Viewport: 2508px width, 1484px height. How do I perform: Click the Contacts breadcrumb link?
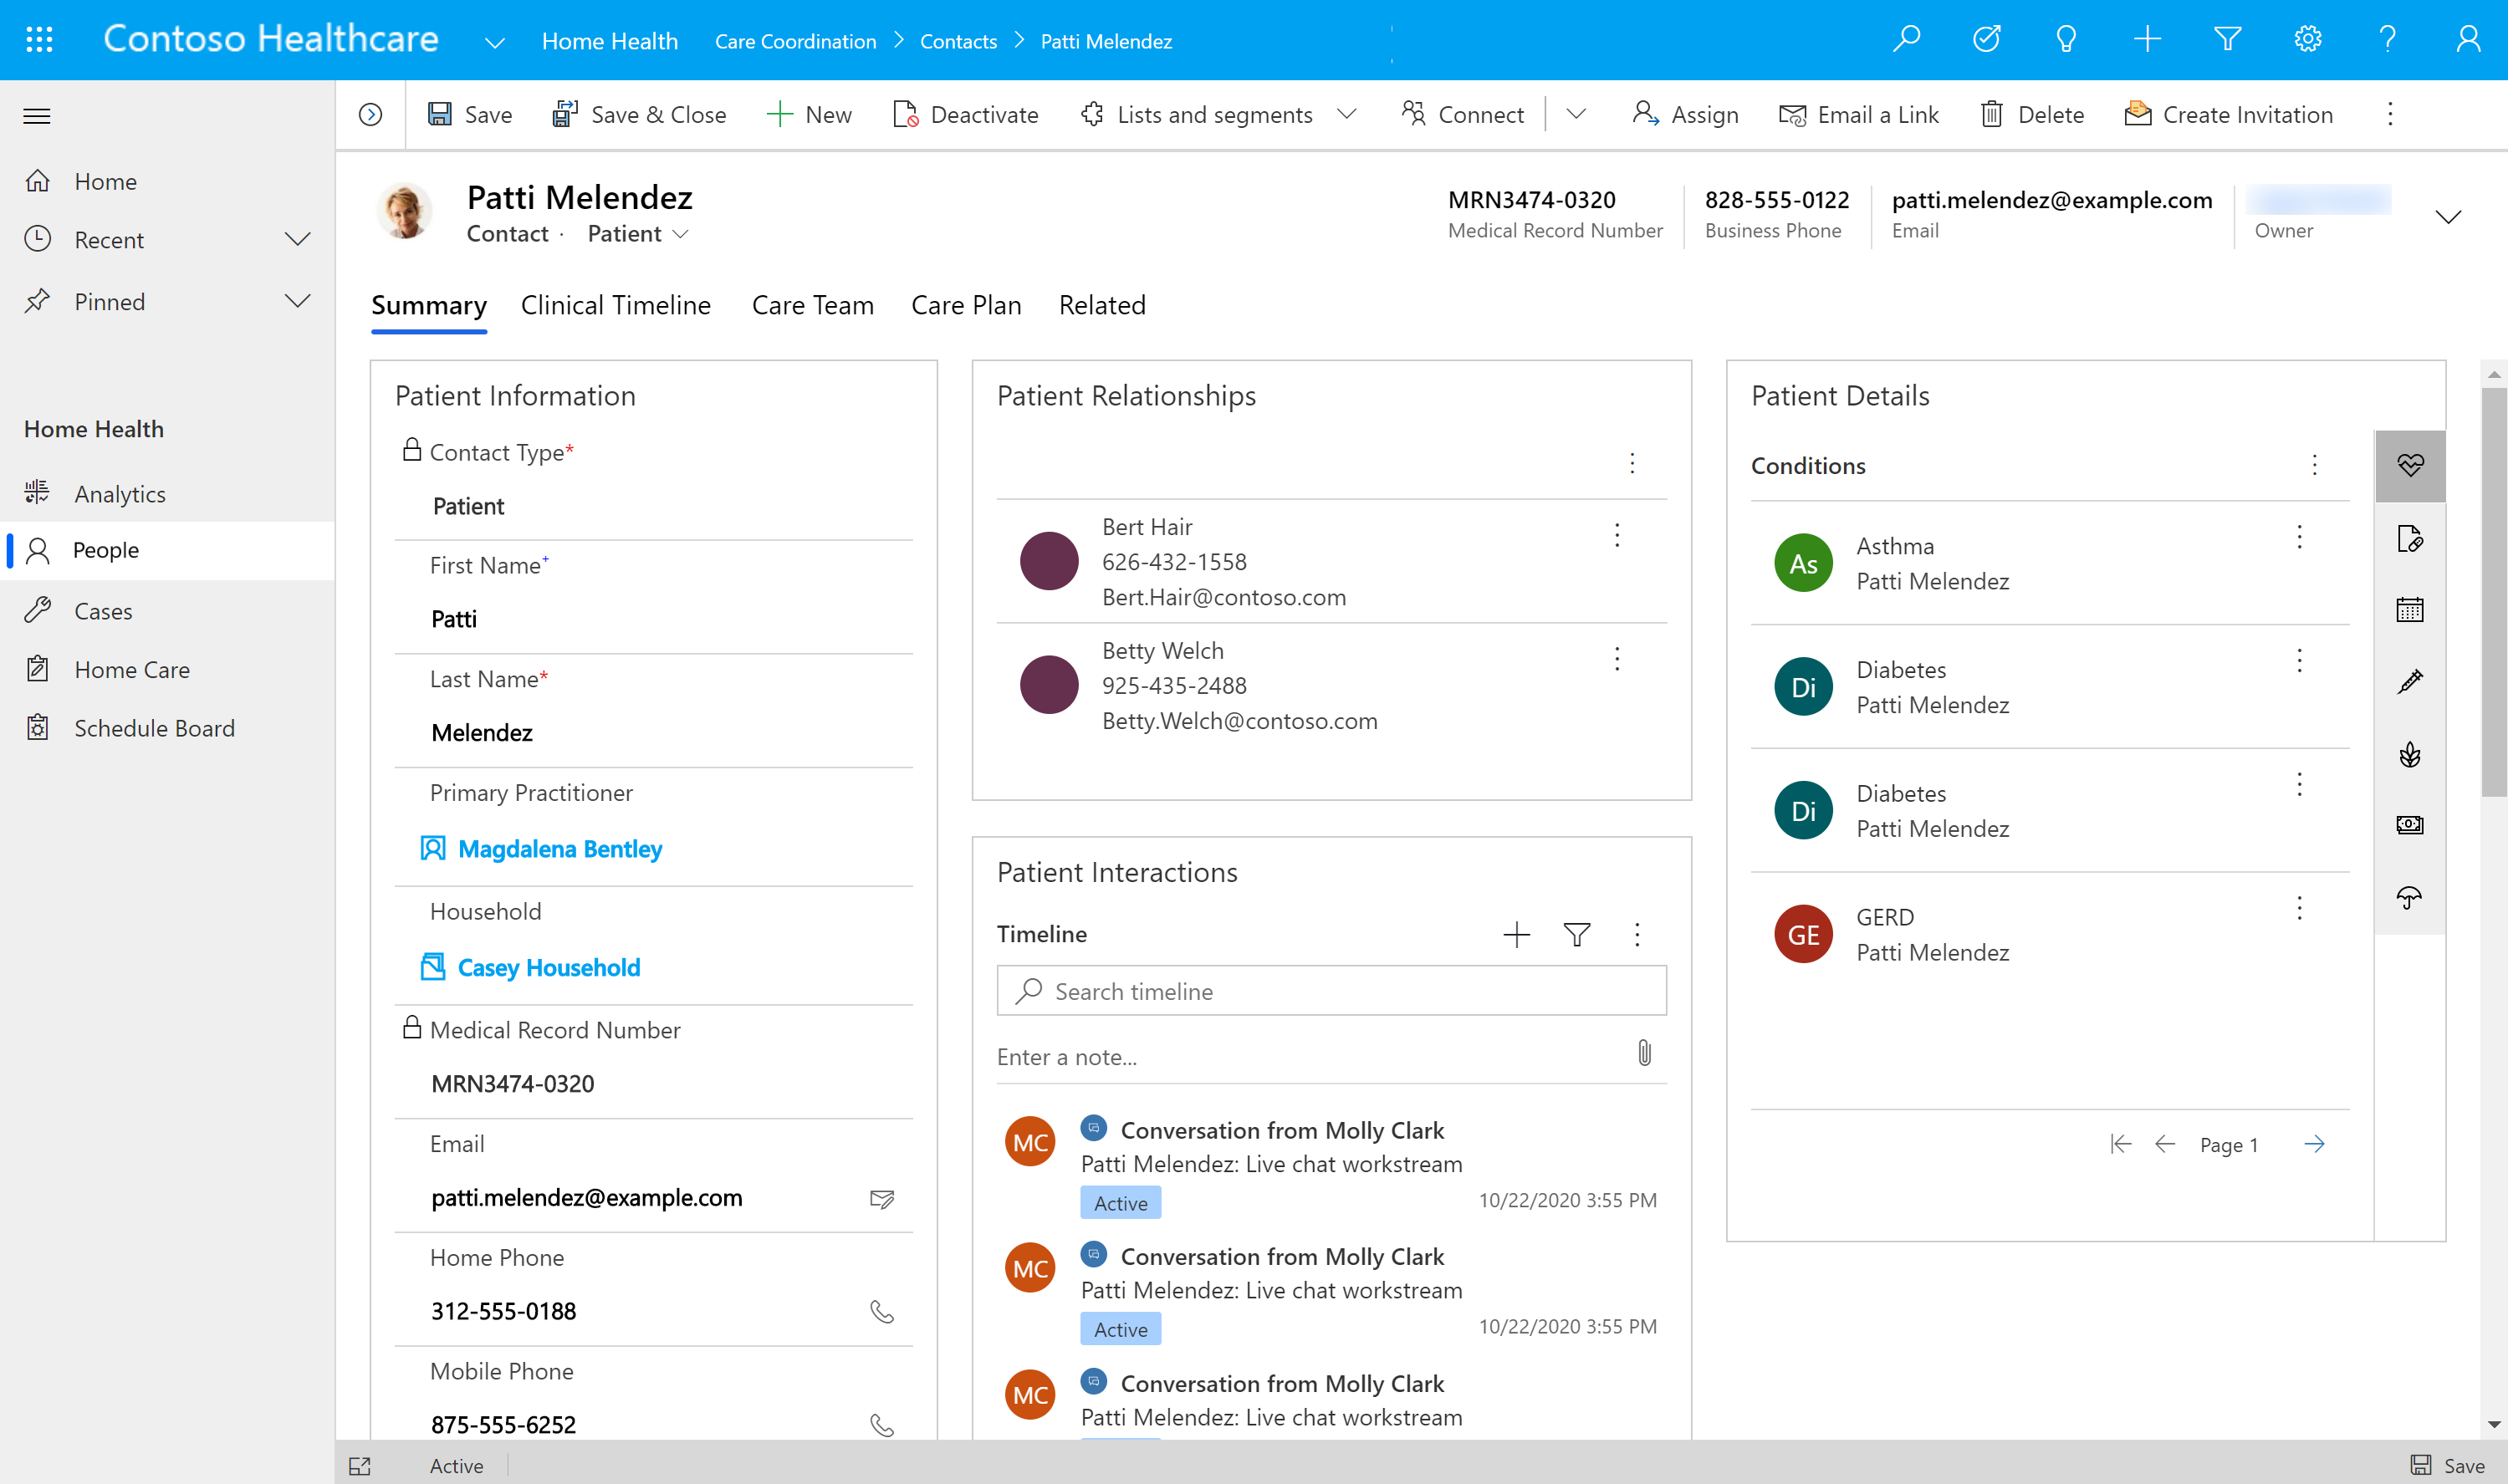coord(958,41)
